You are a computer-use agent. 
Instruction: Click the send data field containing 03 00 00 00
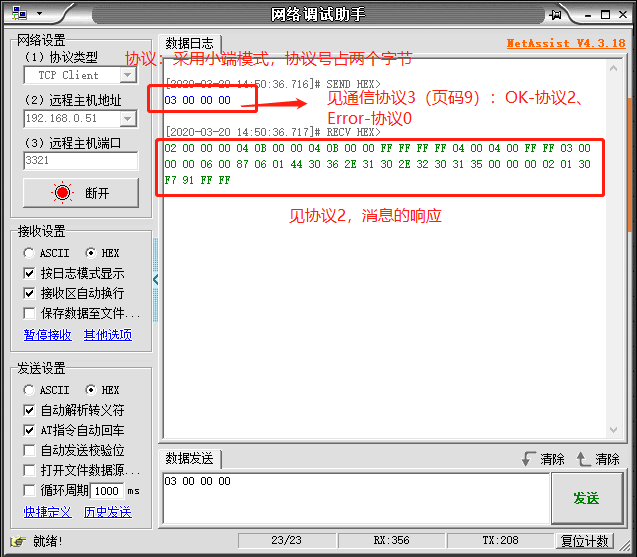[x=356, y=498]
